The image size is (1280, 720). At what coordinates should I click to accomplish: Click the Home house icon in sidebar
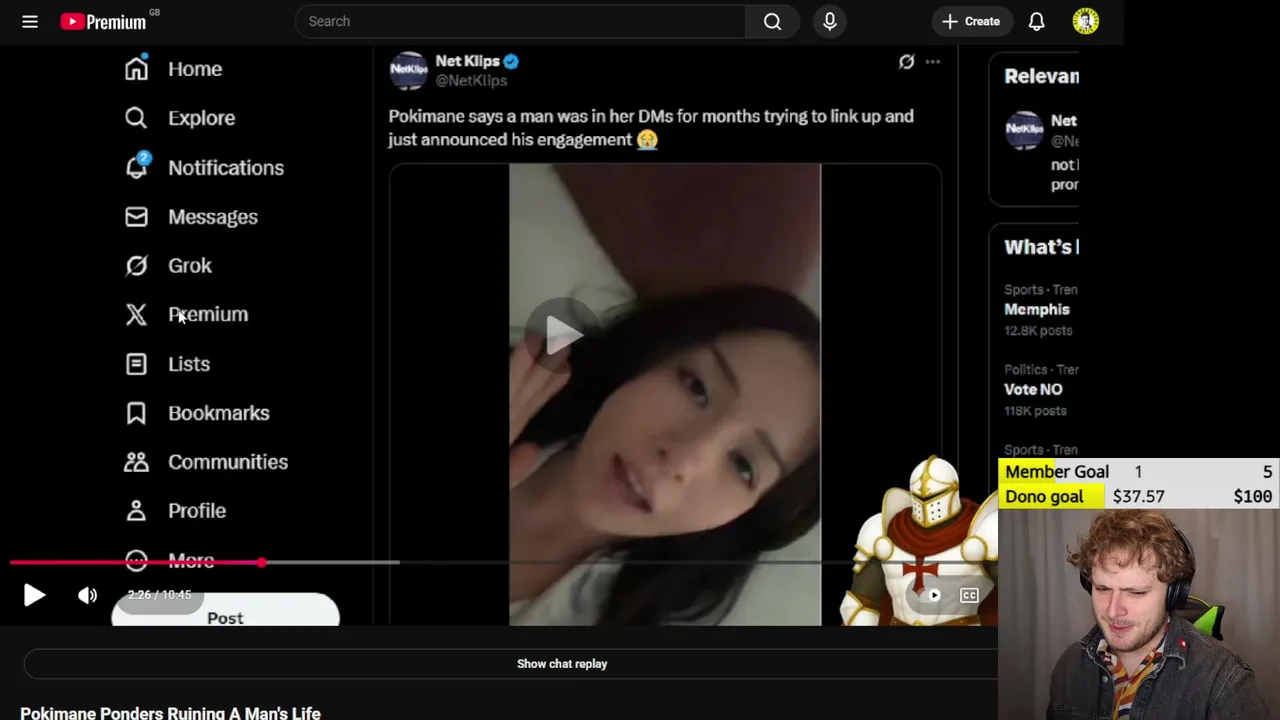(x=136, y=68)
